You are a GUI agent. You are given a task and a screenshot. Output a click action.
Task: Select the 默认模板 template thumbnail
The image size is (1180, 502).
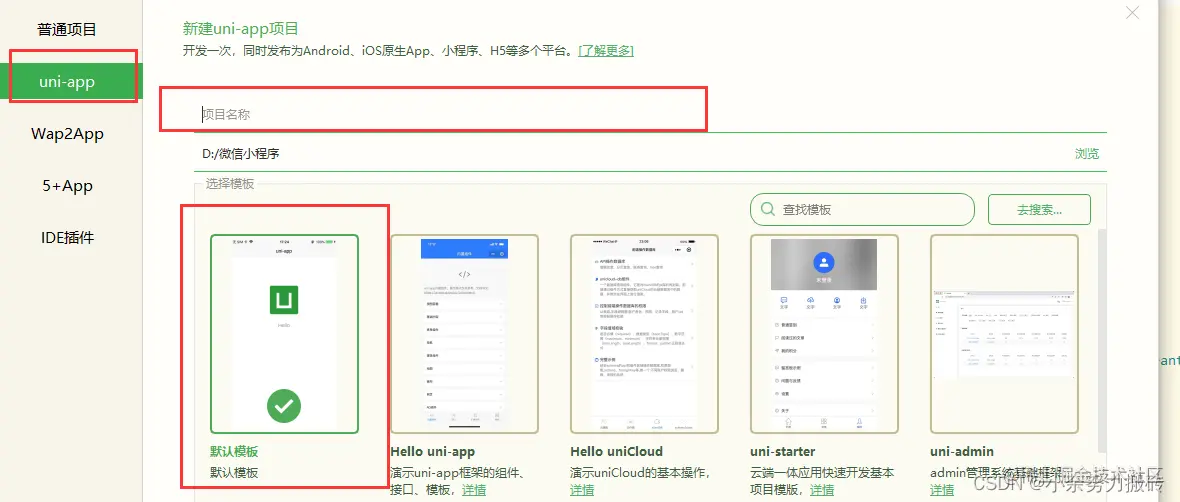tap(284, 334)
